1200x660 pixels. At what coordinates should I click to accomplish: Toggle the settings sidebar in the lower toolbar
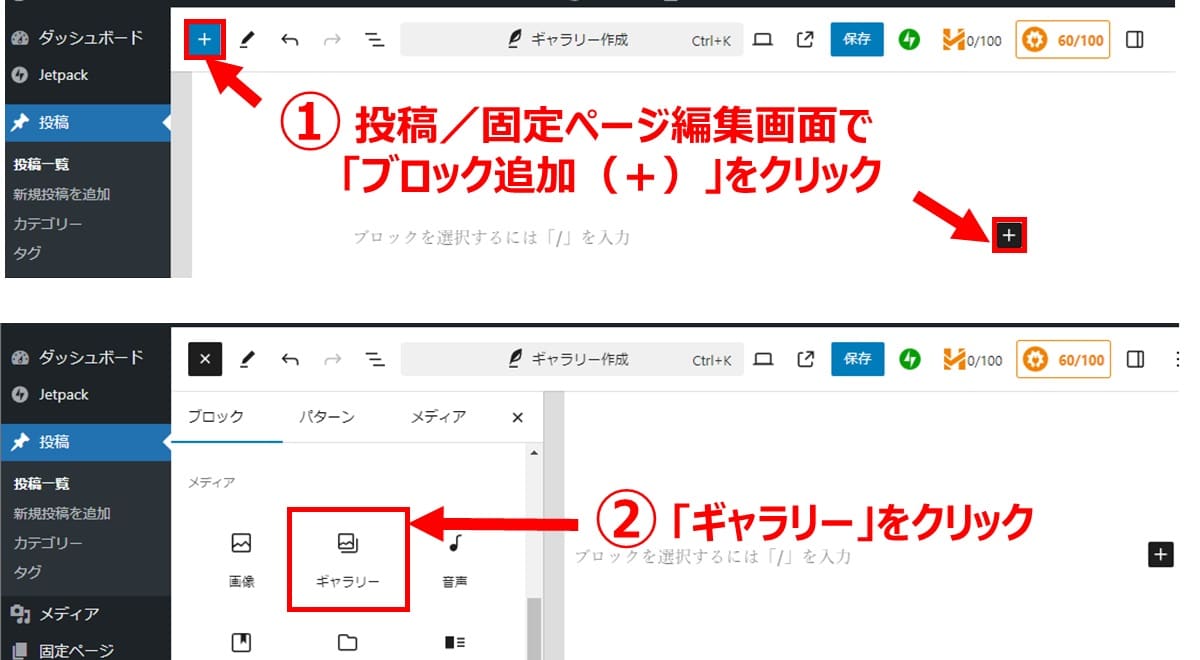pyautogui.click(x=1135, y=359)
